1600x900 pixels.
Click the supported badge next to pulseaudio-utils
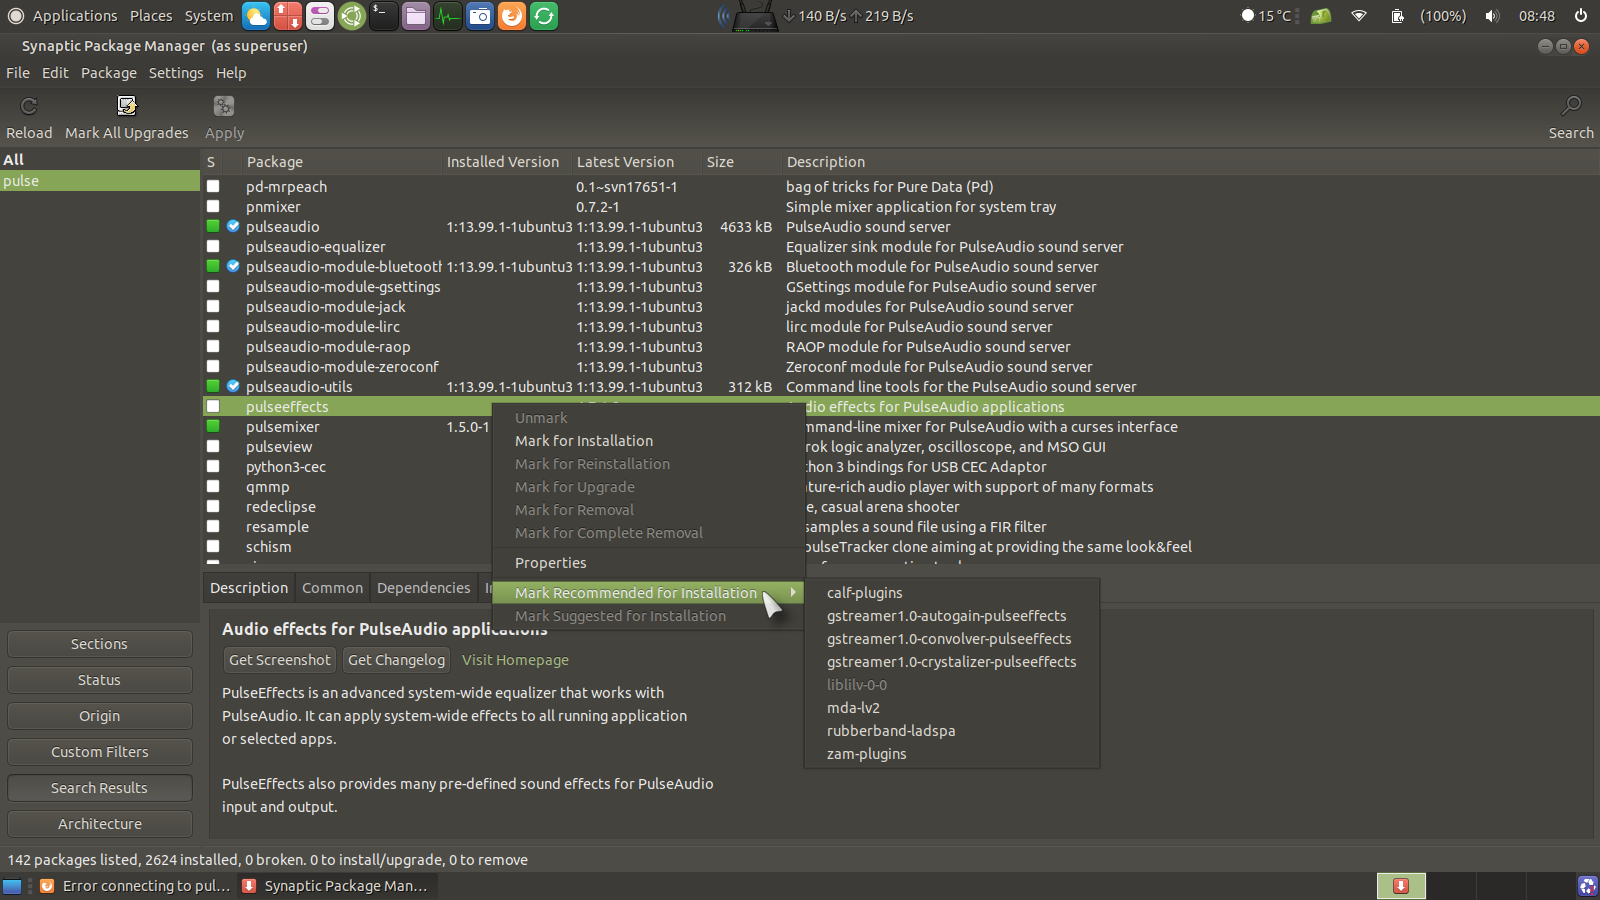click(x=233, y=386)
